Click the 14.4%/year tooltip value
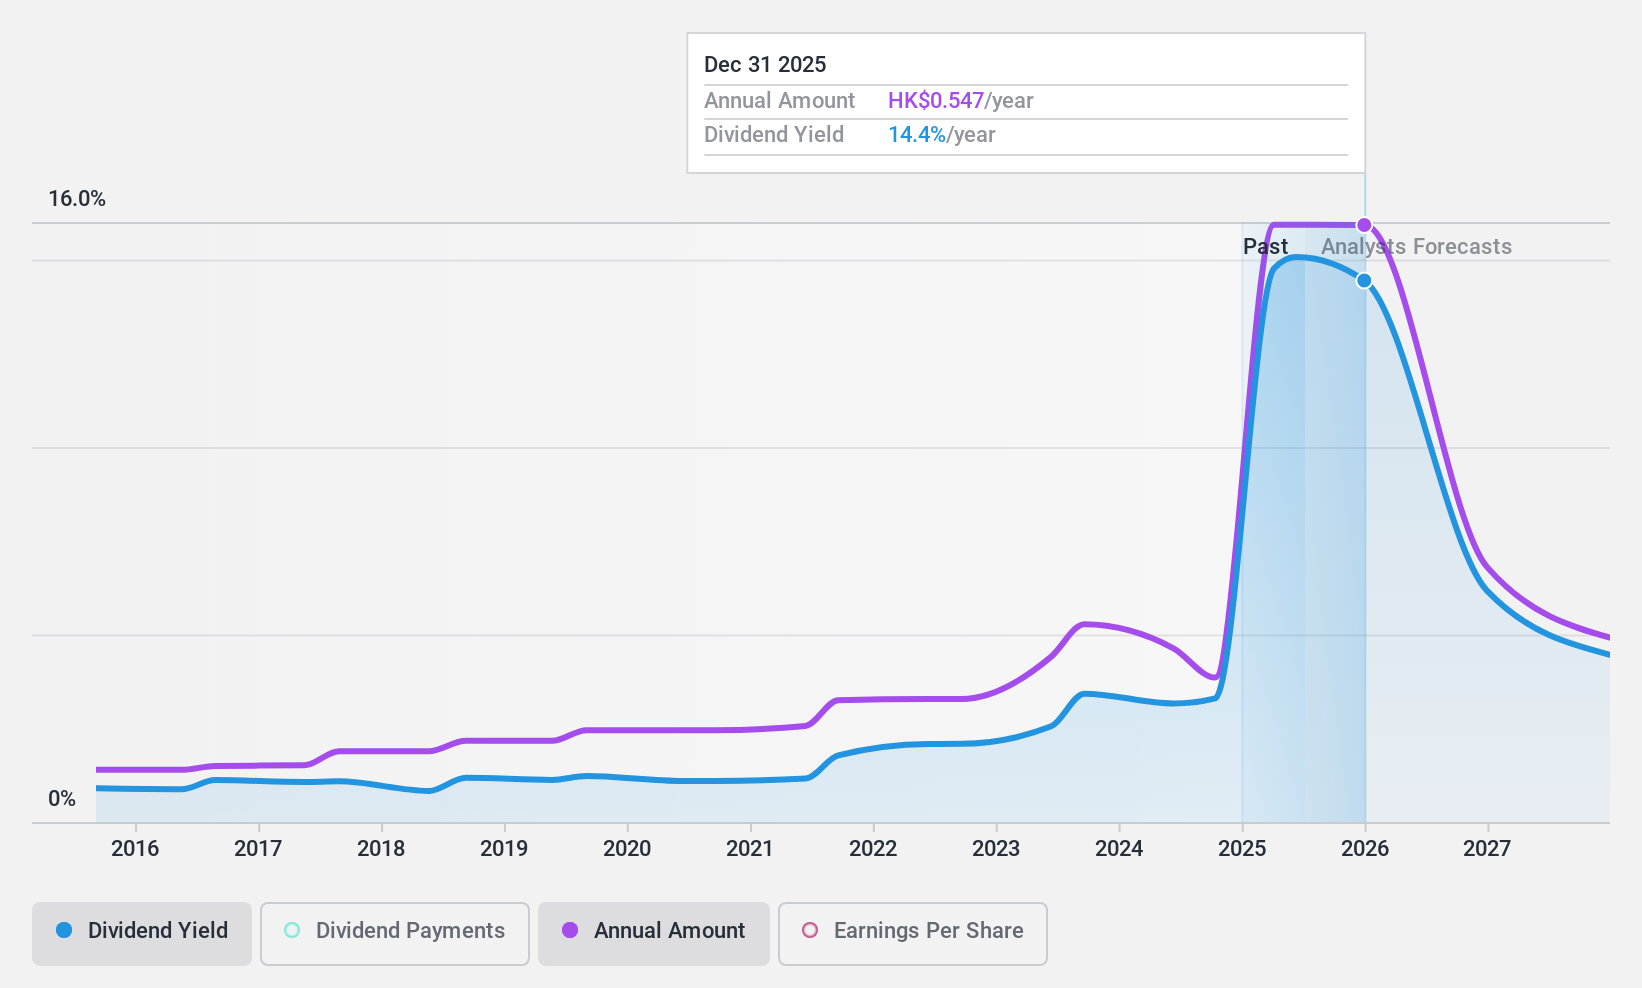 tap(941, 135)
